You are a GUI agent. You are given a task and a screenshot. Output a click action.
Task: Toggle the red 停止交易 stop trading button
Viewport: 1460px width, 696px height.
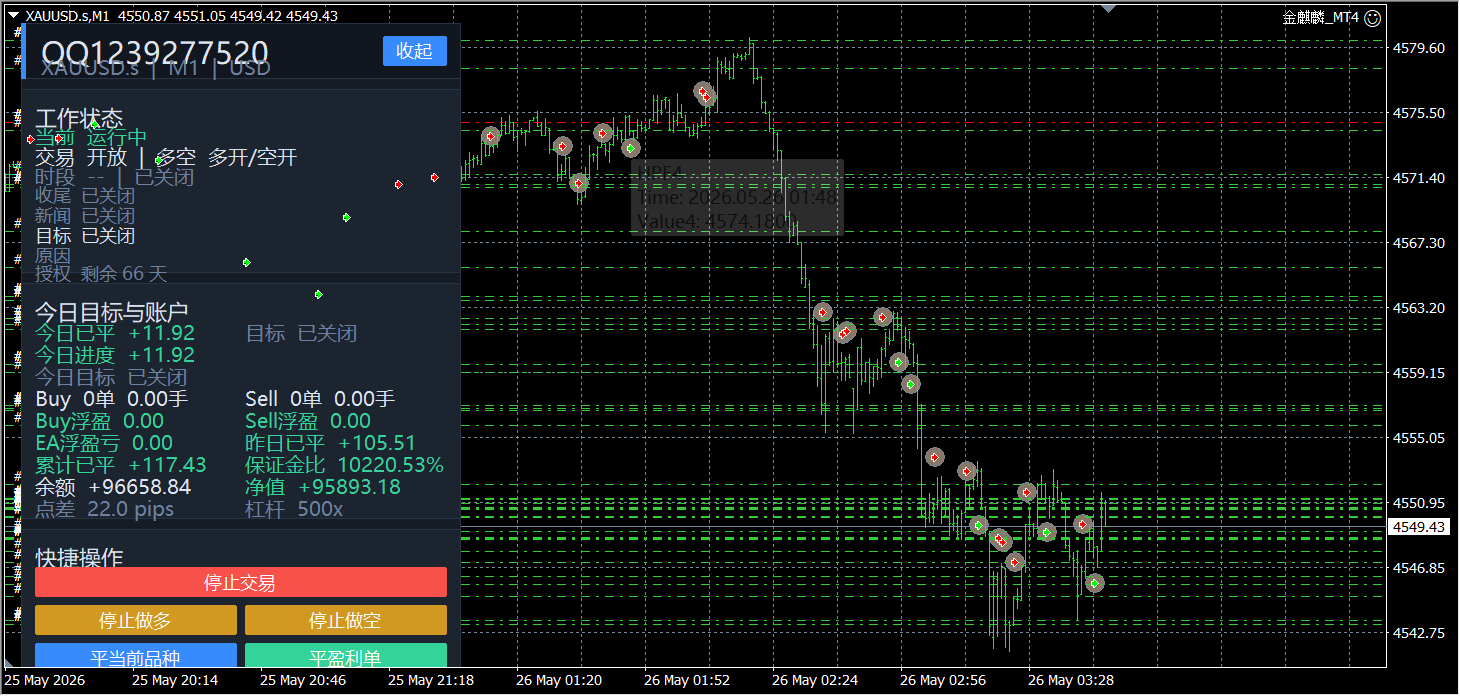point(241,583)
